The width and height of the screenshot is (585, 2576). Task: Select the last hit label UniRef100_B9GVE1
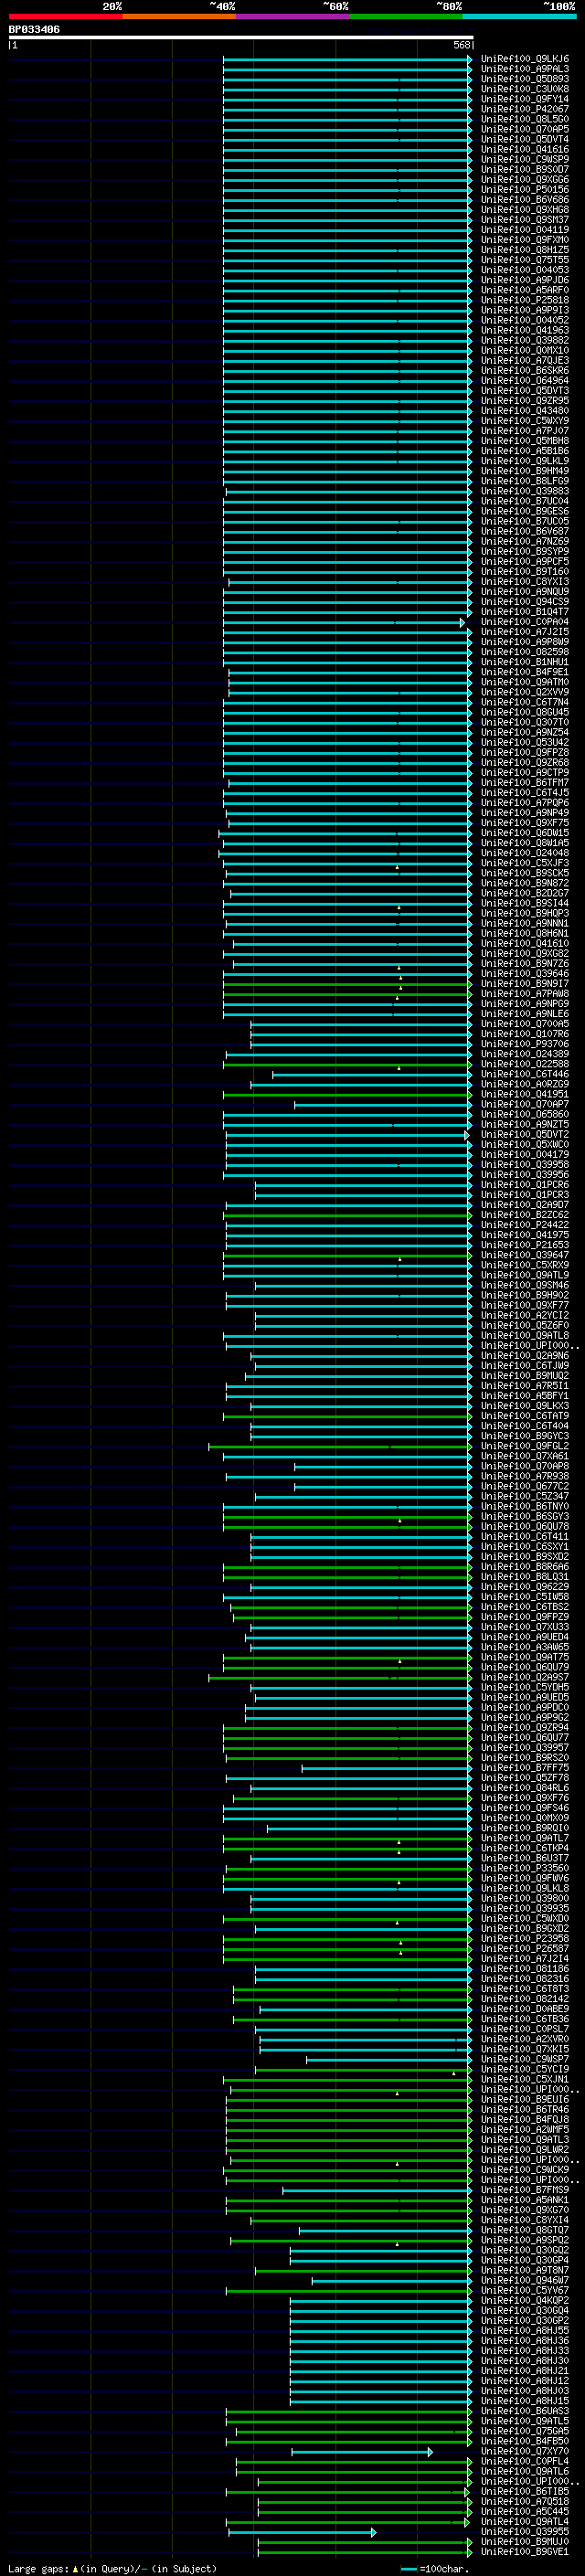(524, 2552)
